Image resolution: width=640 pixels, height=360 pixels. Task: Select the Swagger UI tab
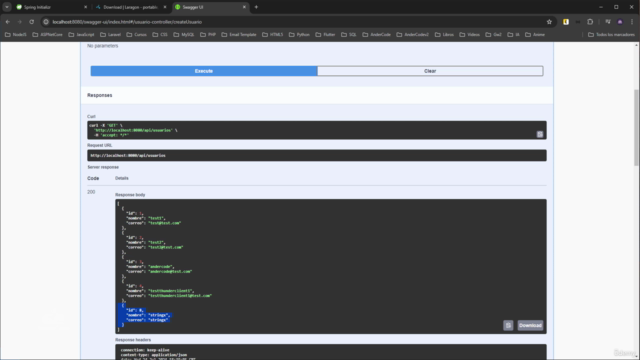(210, 7)
